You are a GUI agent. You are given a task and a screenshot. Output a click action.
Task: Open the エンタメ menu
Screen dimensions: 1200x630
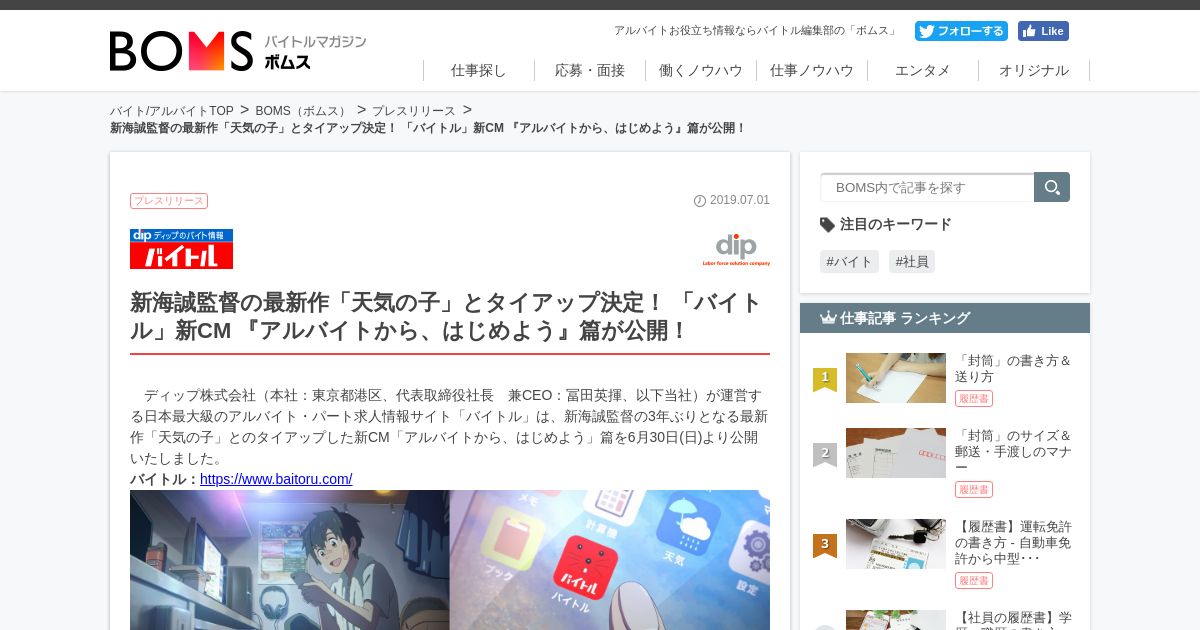pos(923,70)
